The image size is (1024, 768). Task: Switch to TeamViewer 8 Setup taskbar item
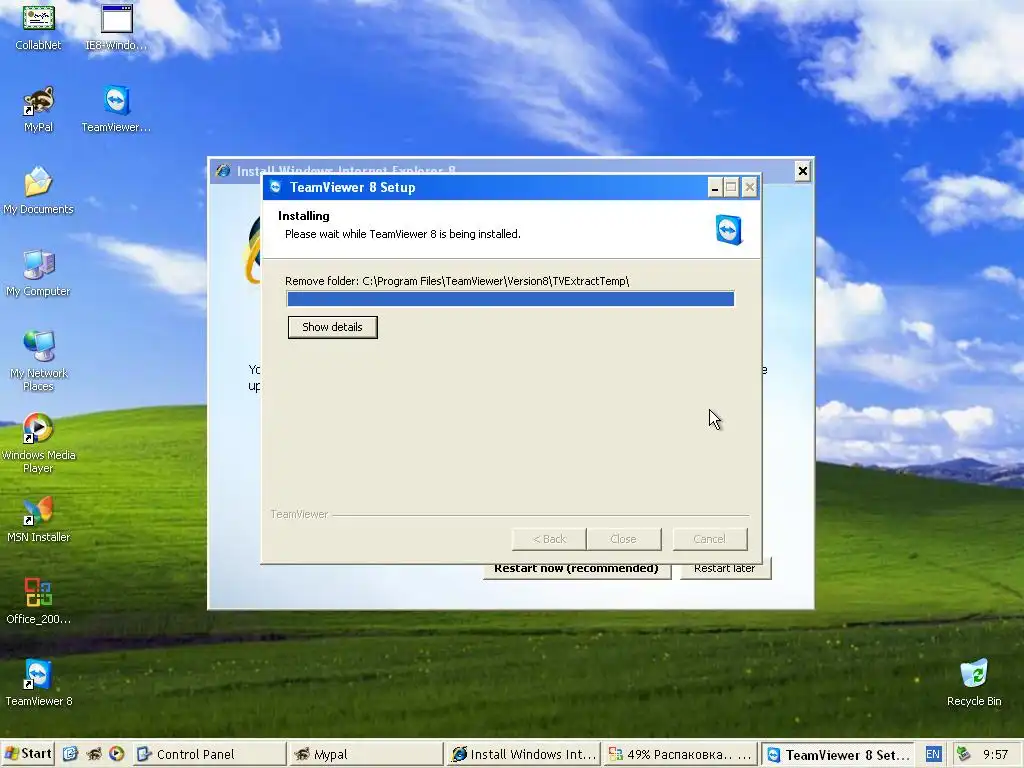coord(837,754)
